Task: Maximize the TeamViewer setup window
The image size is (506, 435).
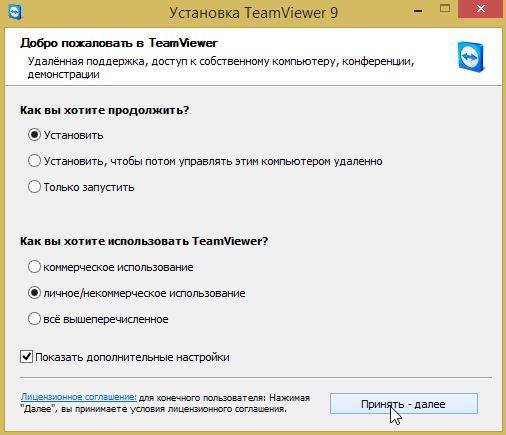Action: (x=445, y=9)
